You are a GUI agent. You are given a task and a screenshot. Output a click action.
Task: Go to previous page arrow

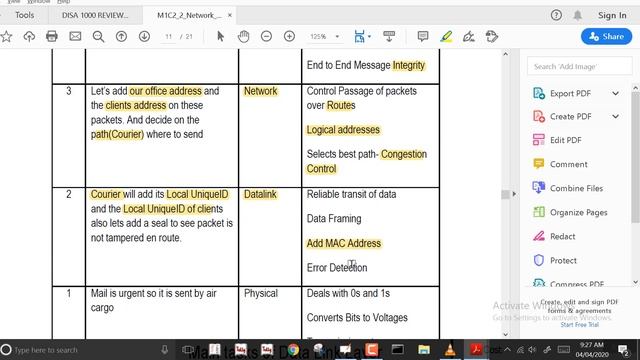(121, 36)
